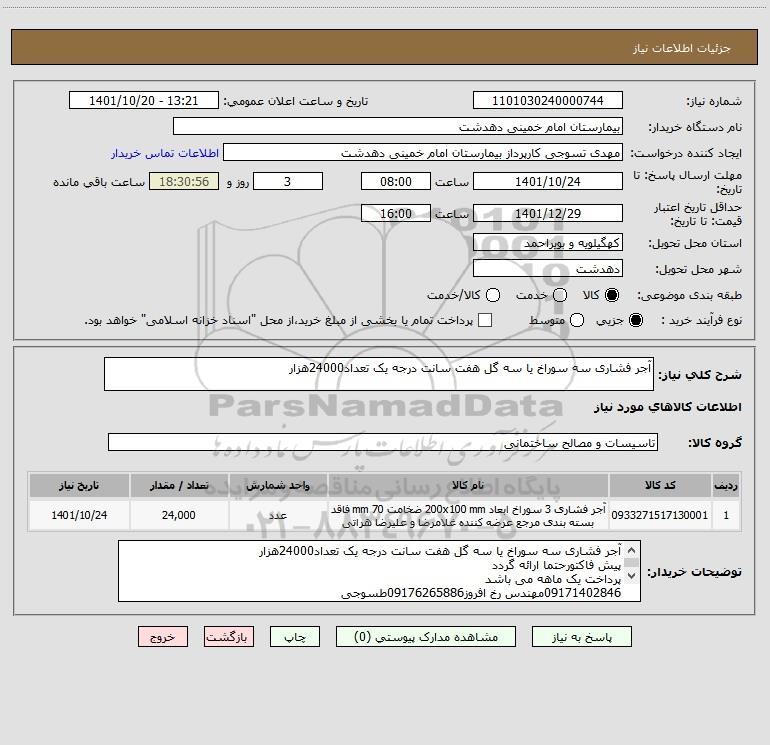The width and height of the screenshot is (770, 745).
Task: Click the شرح کلی نیاز description box
Action: (379, 374)
